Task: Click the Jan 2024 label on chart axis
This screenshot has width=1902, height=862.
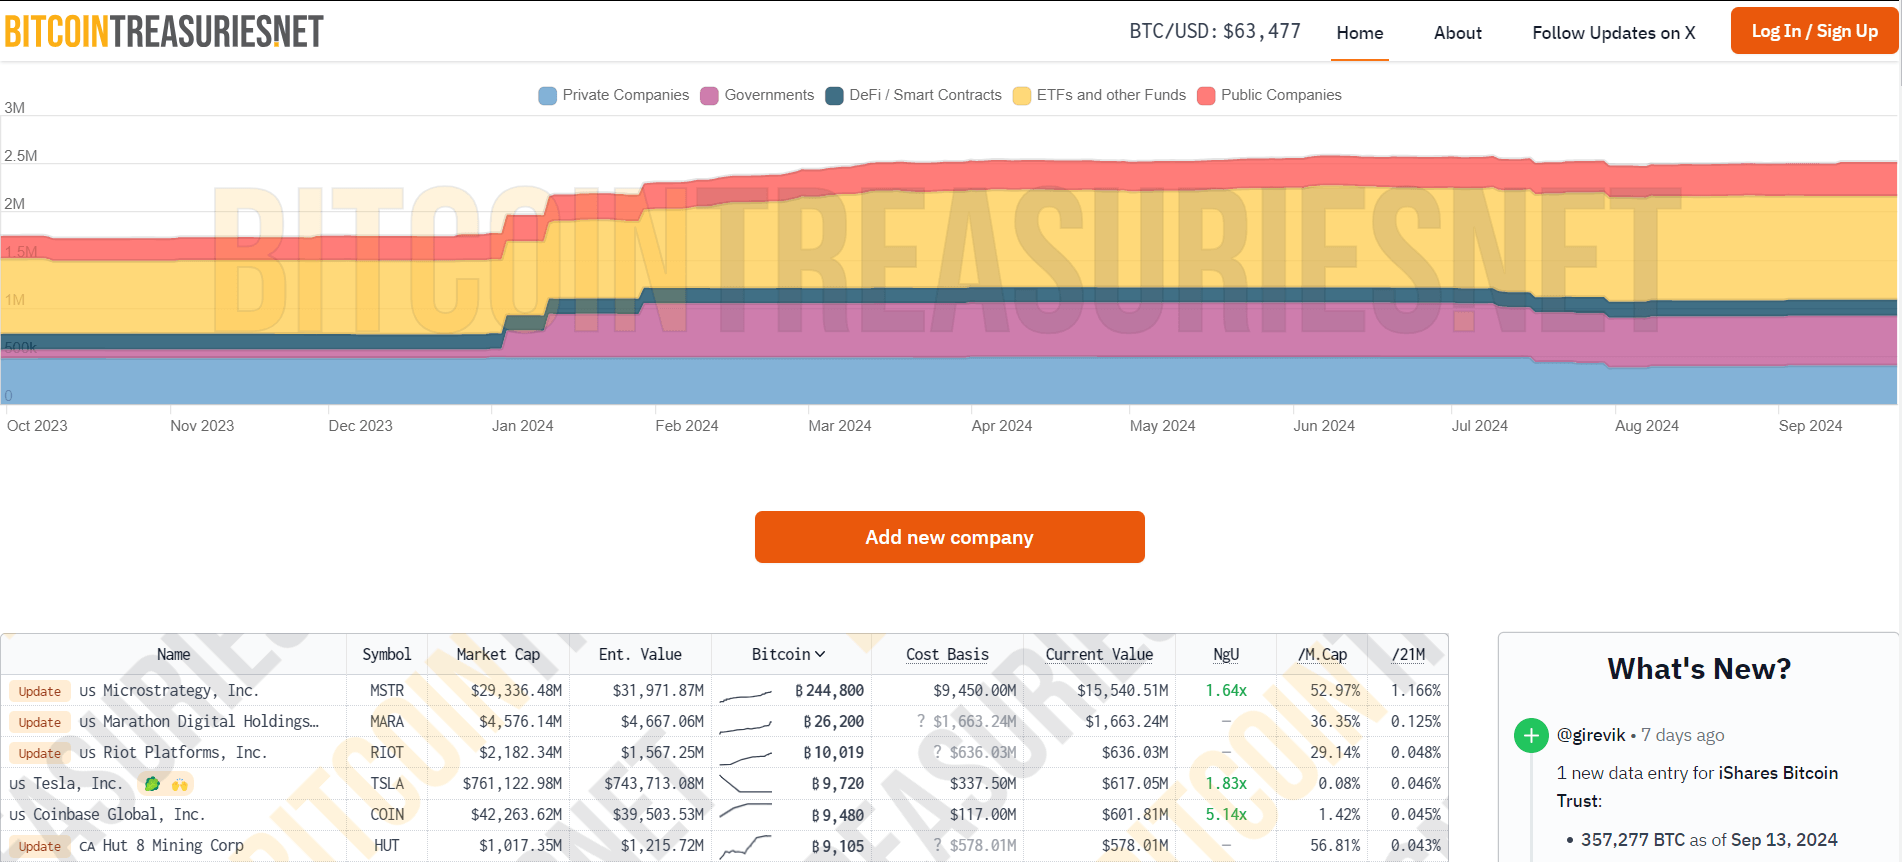Action: point(522,426)
